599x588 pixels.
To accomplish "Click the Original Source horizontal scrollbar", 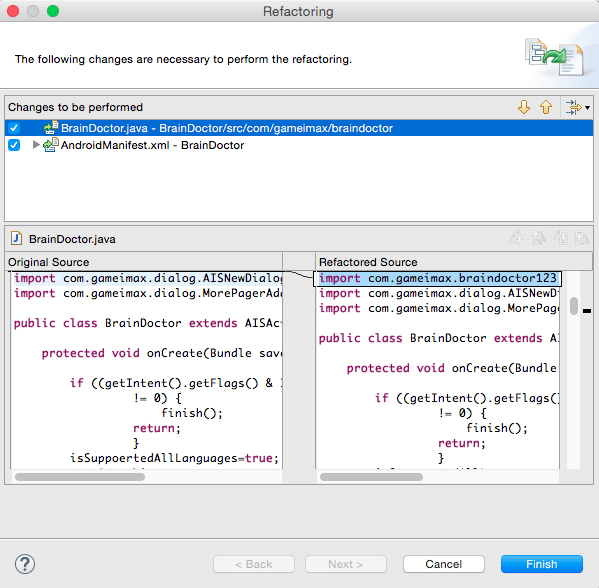I will tap(80, 477).
